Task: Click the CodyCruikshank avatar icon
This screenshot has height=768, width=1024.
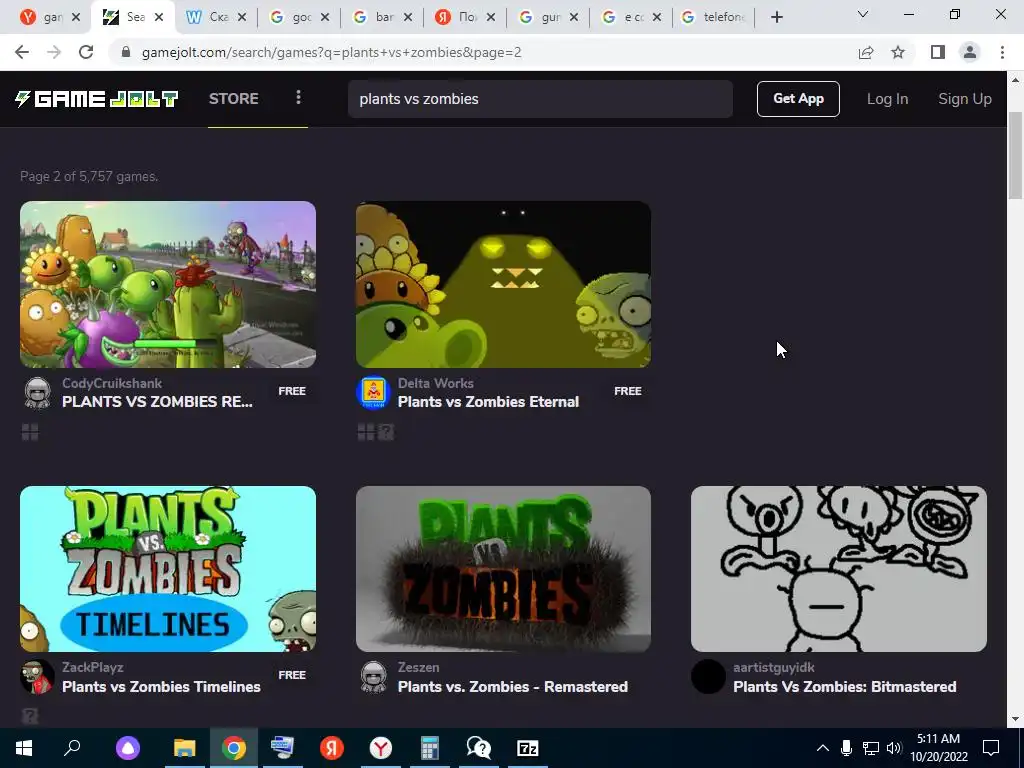Action: (x=37, y=392)
